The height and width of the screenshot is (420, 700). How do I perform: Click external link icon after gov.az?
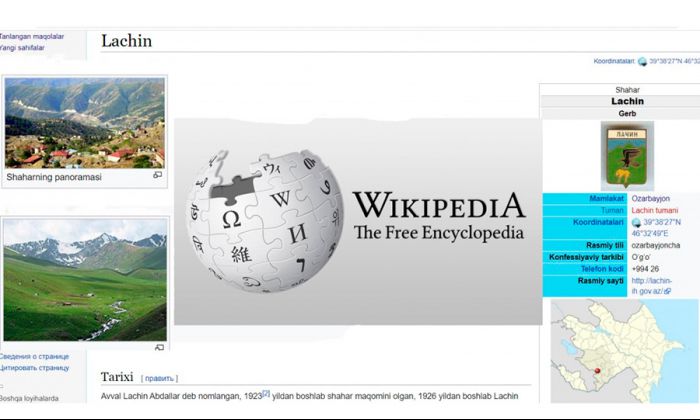coord(667,291)
